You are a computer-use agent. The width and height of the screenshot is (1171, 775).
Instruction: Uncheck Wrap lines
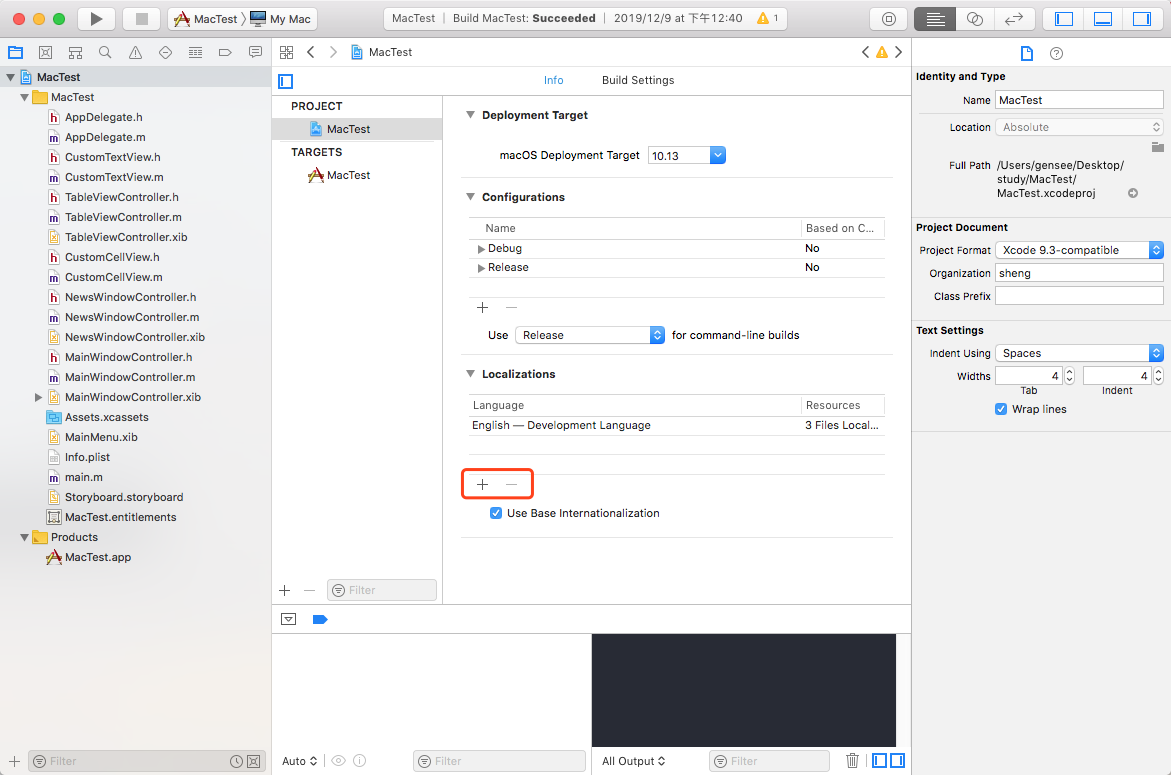tap(1001, 409)
